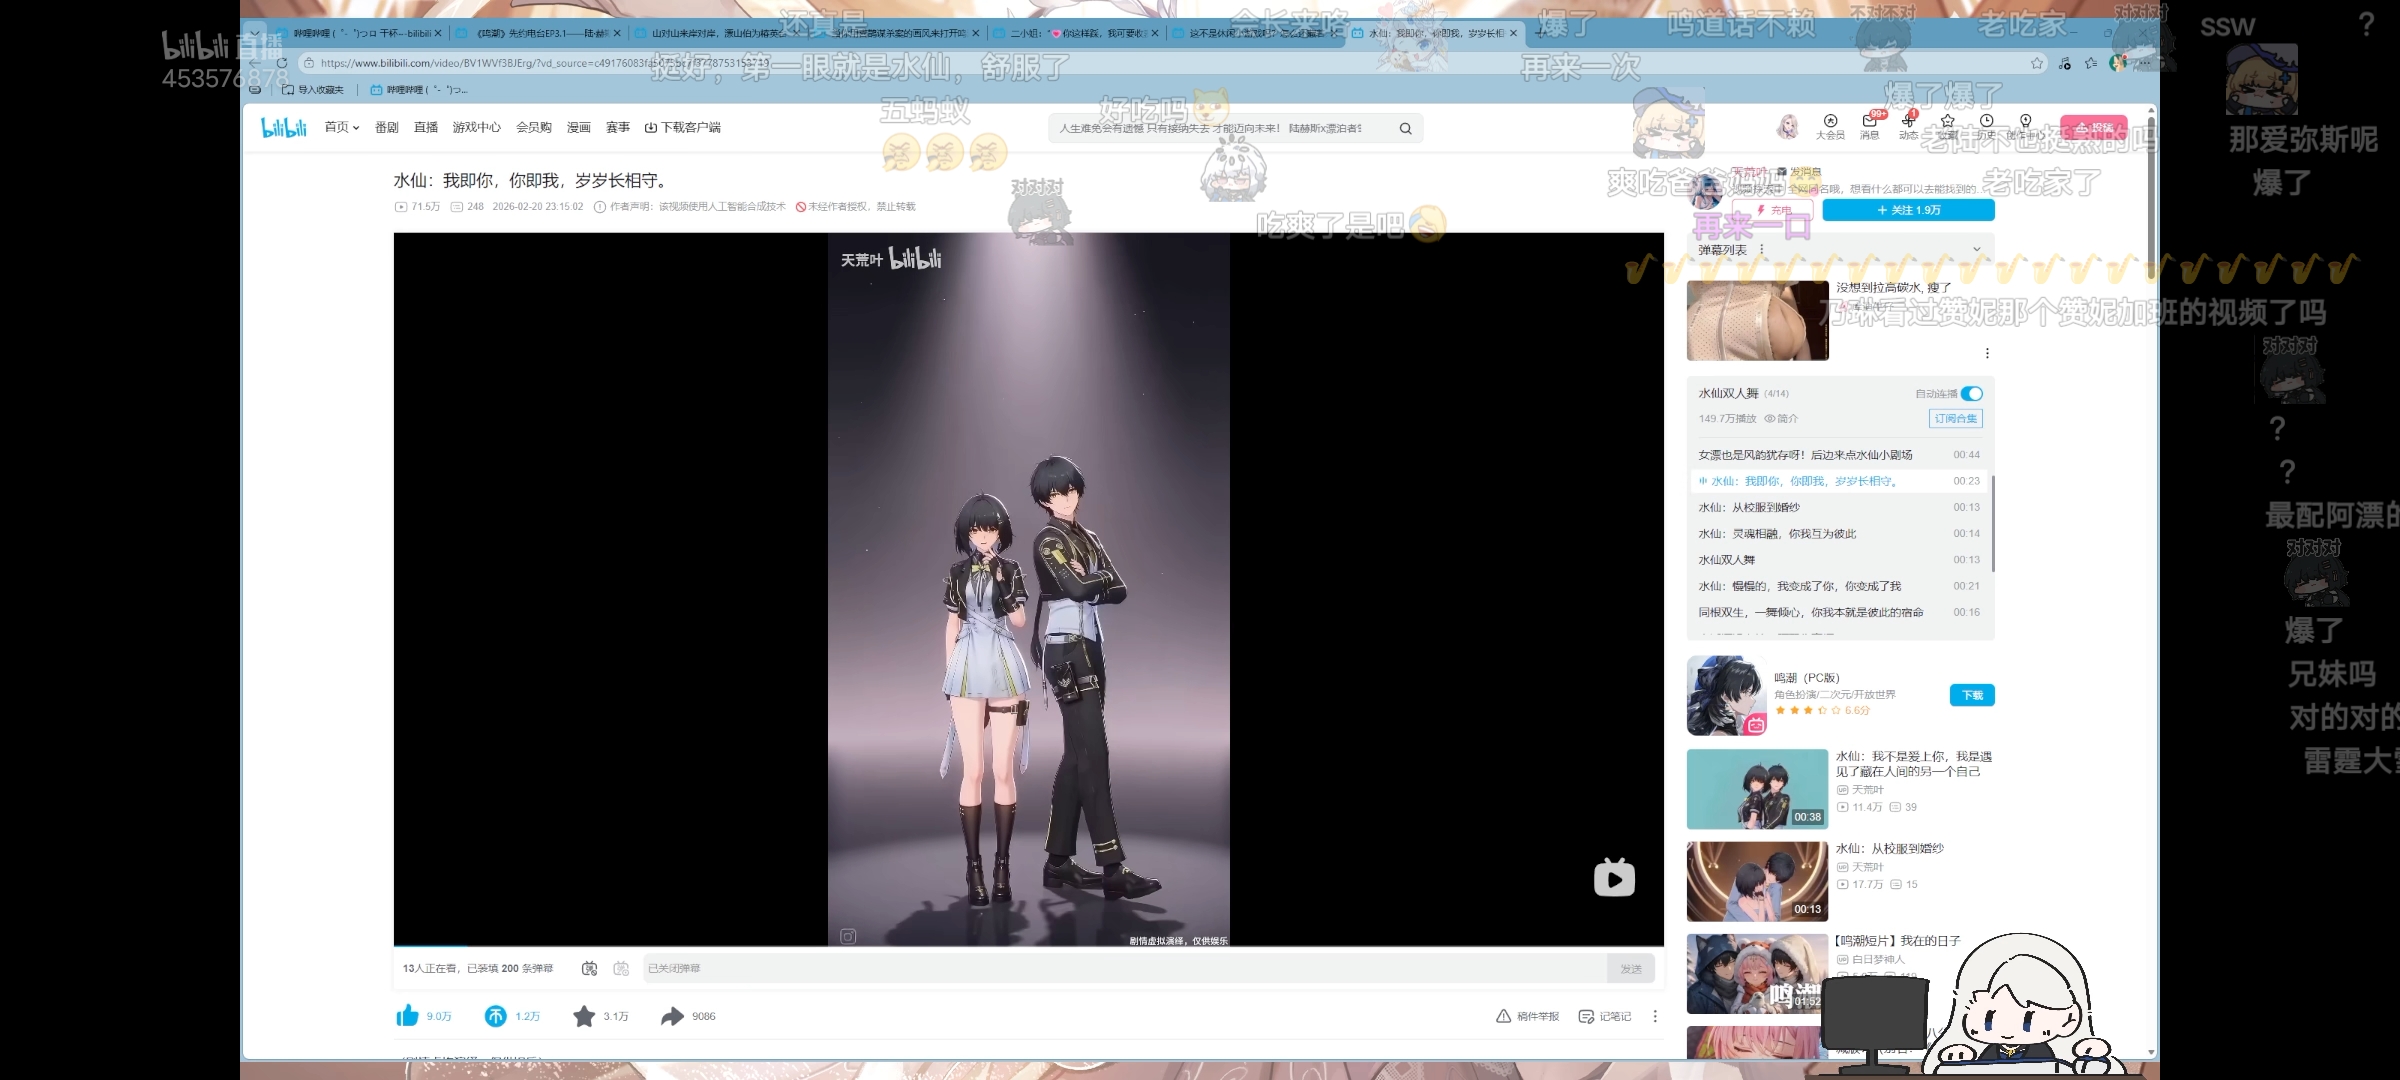
Task: Click the danmaku settings icon
Action: tap(621, 968)
